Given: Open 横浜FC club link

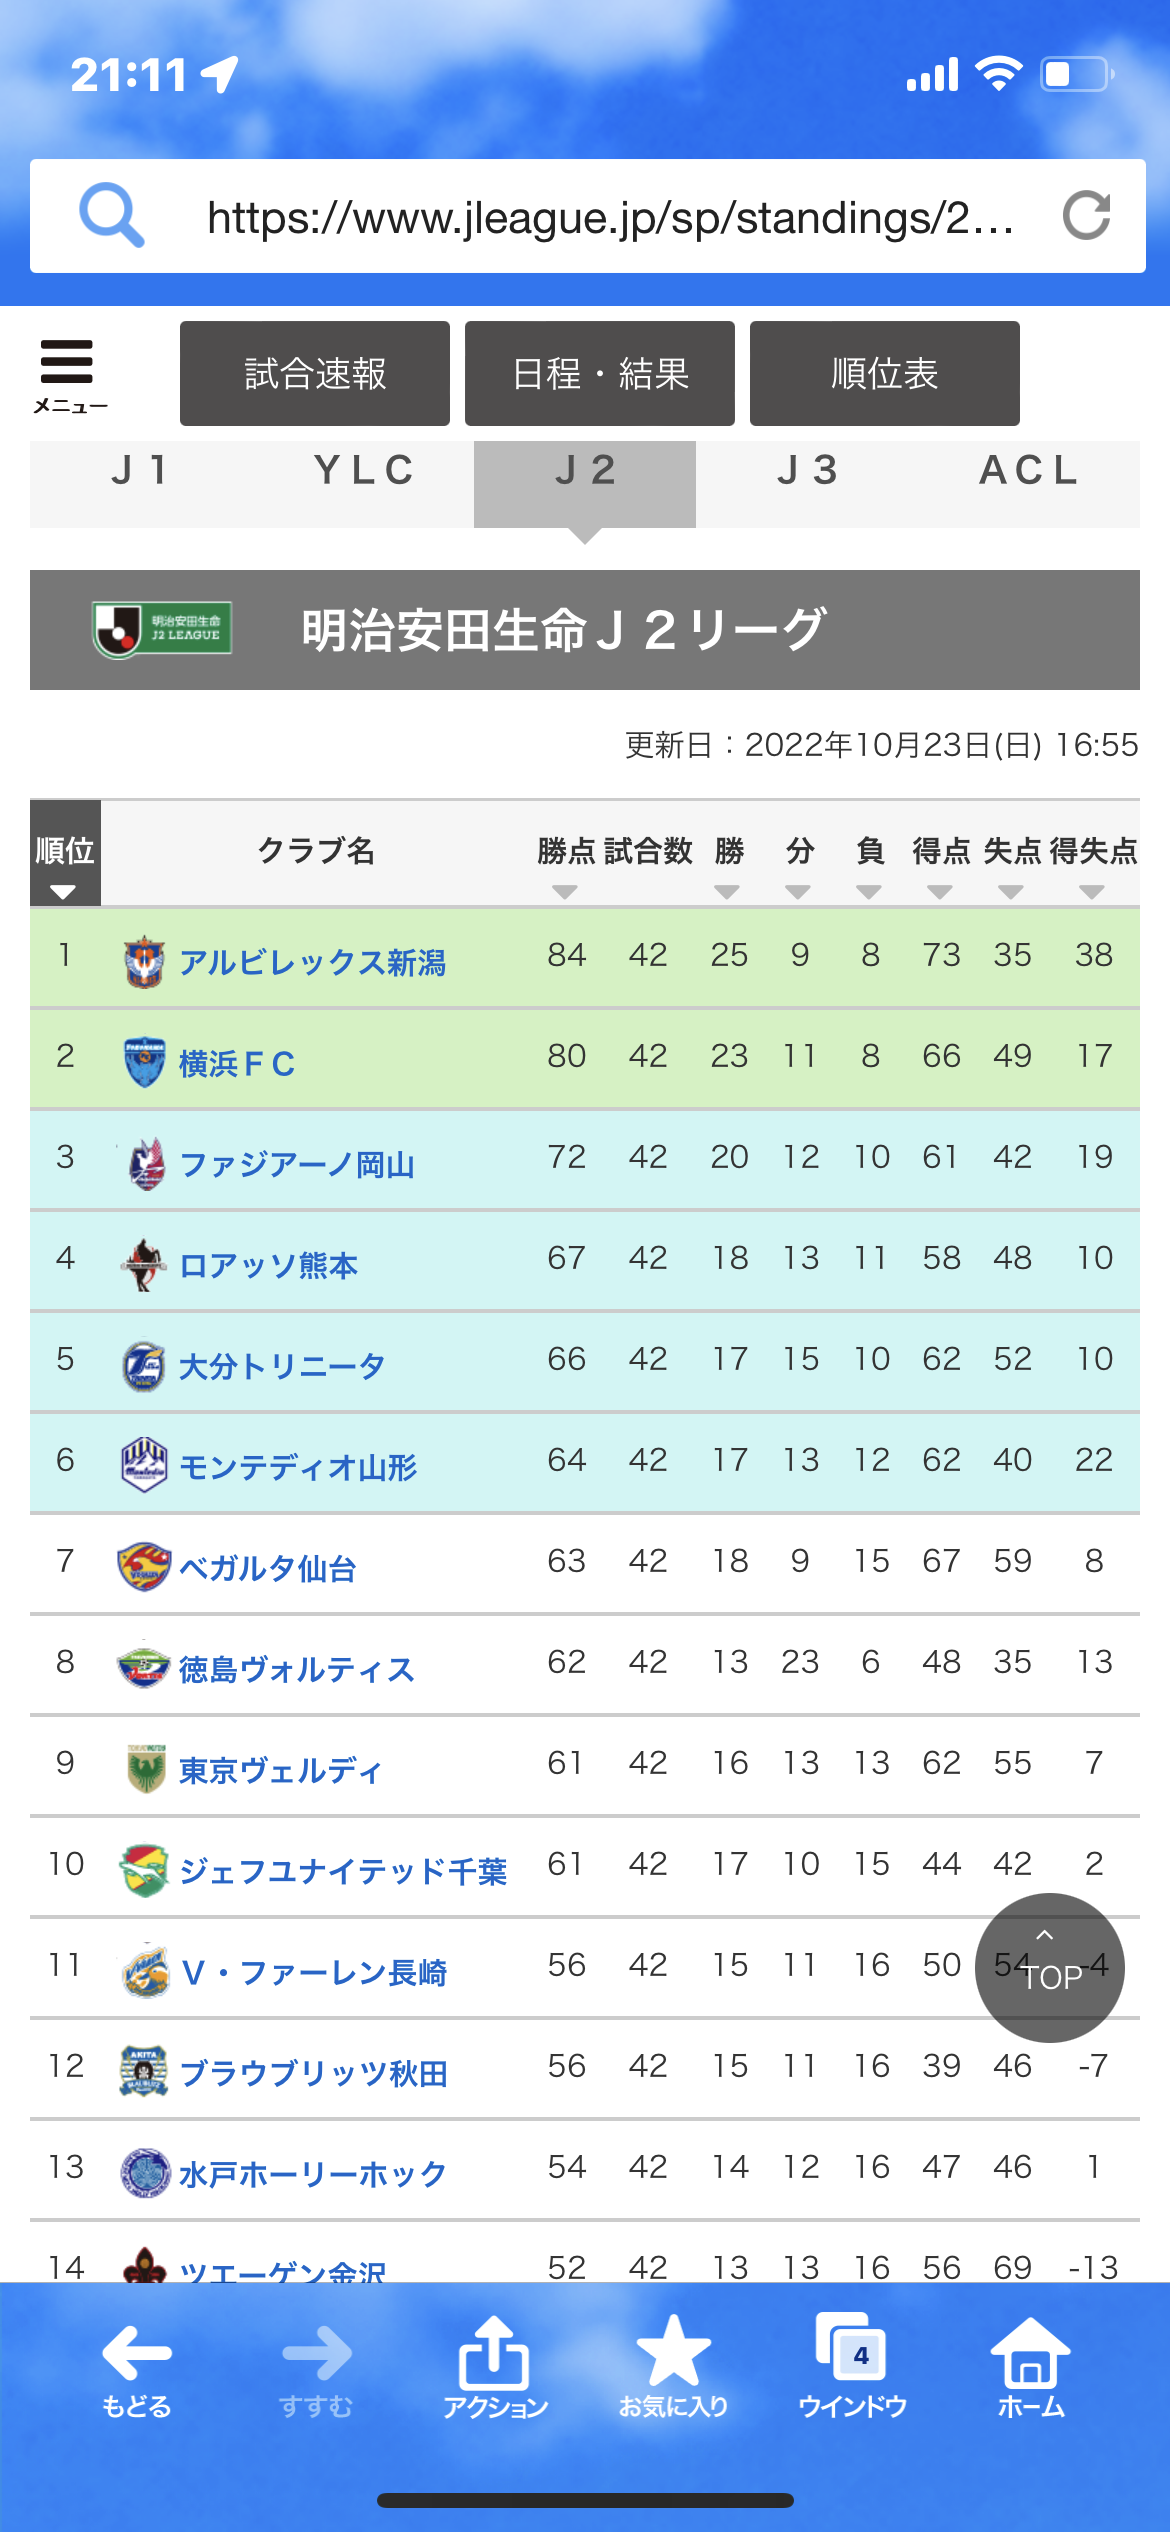Looking at the screenshot, I should pos(237,1064).
